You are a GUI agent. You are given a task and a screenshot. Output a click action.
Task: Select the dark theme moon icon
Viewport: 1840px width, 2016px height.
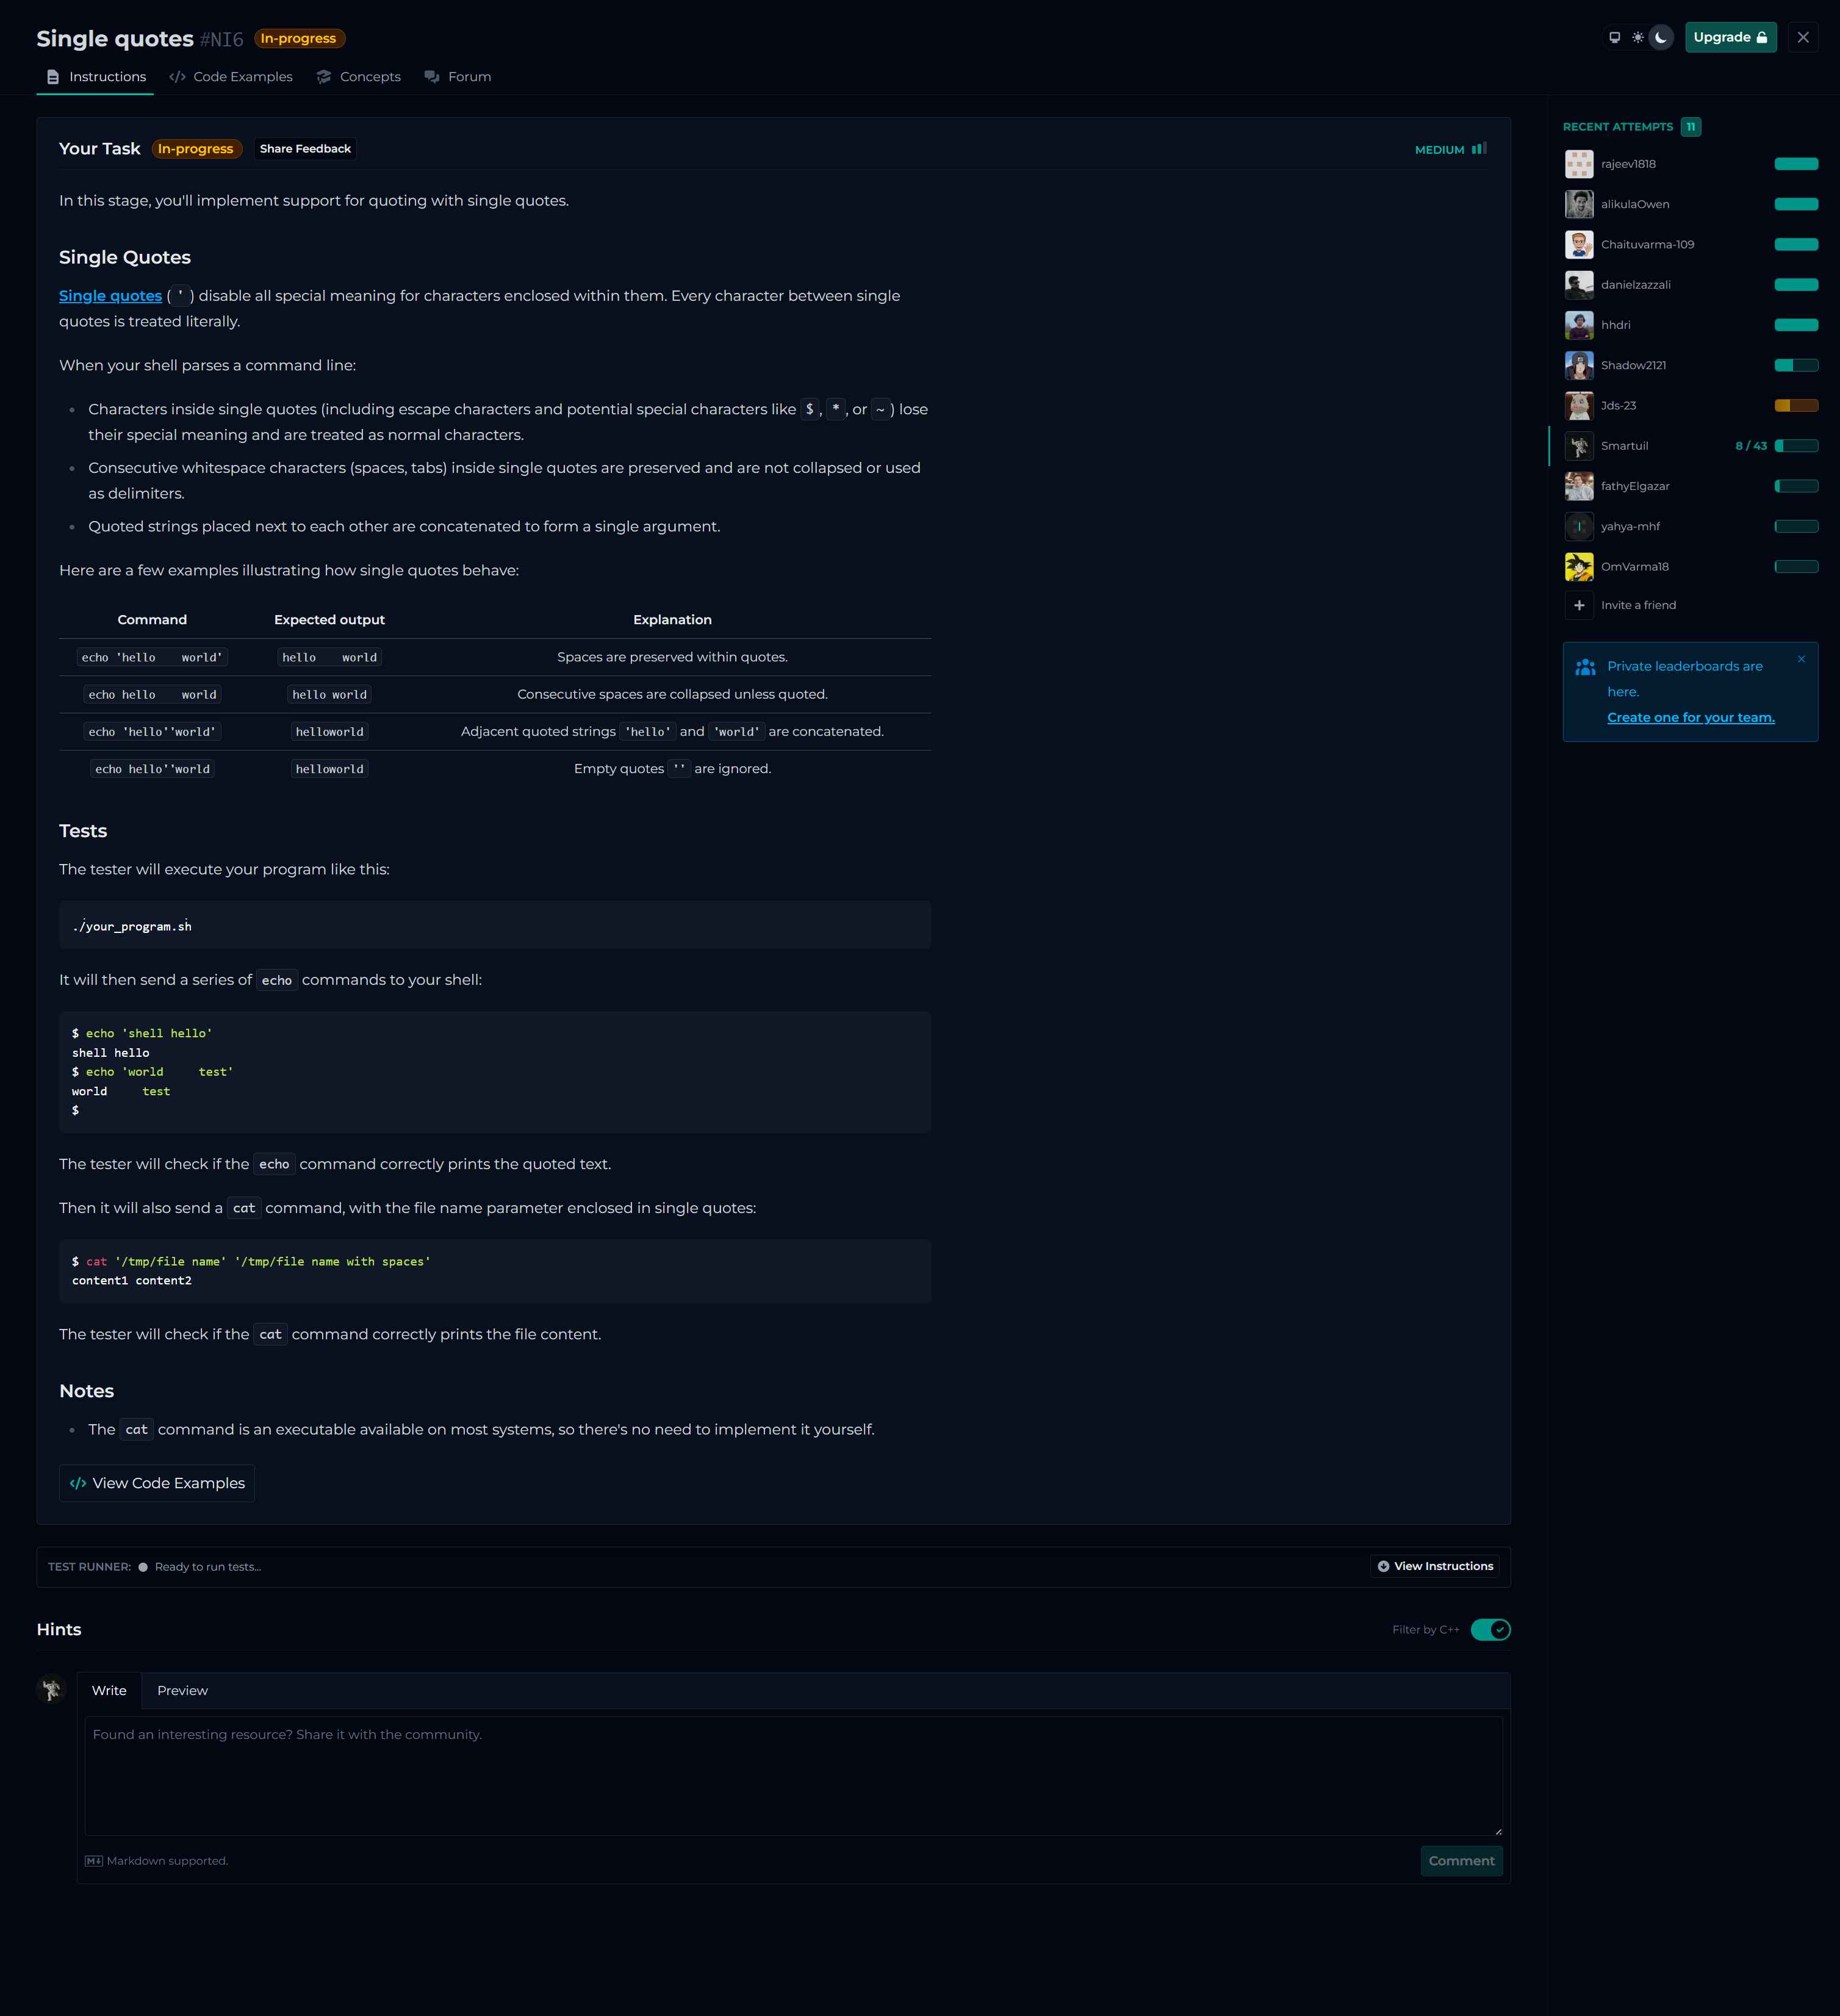click(x=1661, y=37)
